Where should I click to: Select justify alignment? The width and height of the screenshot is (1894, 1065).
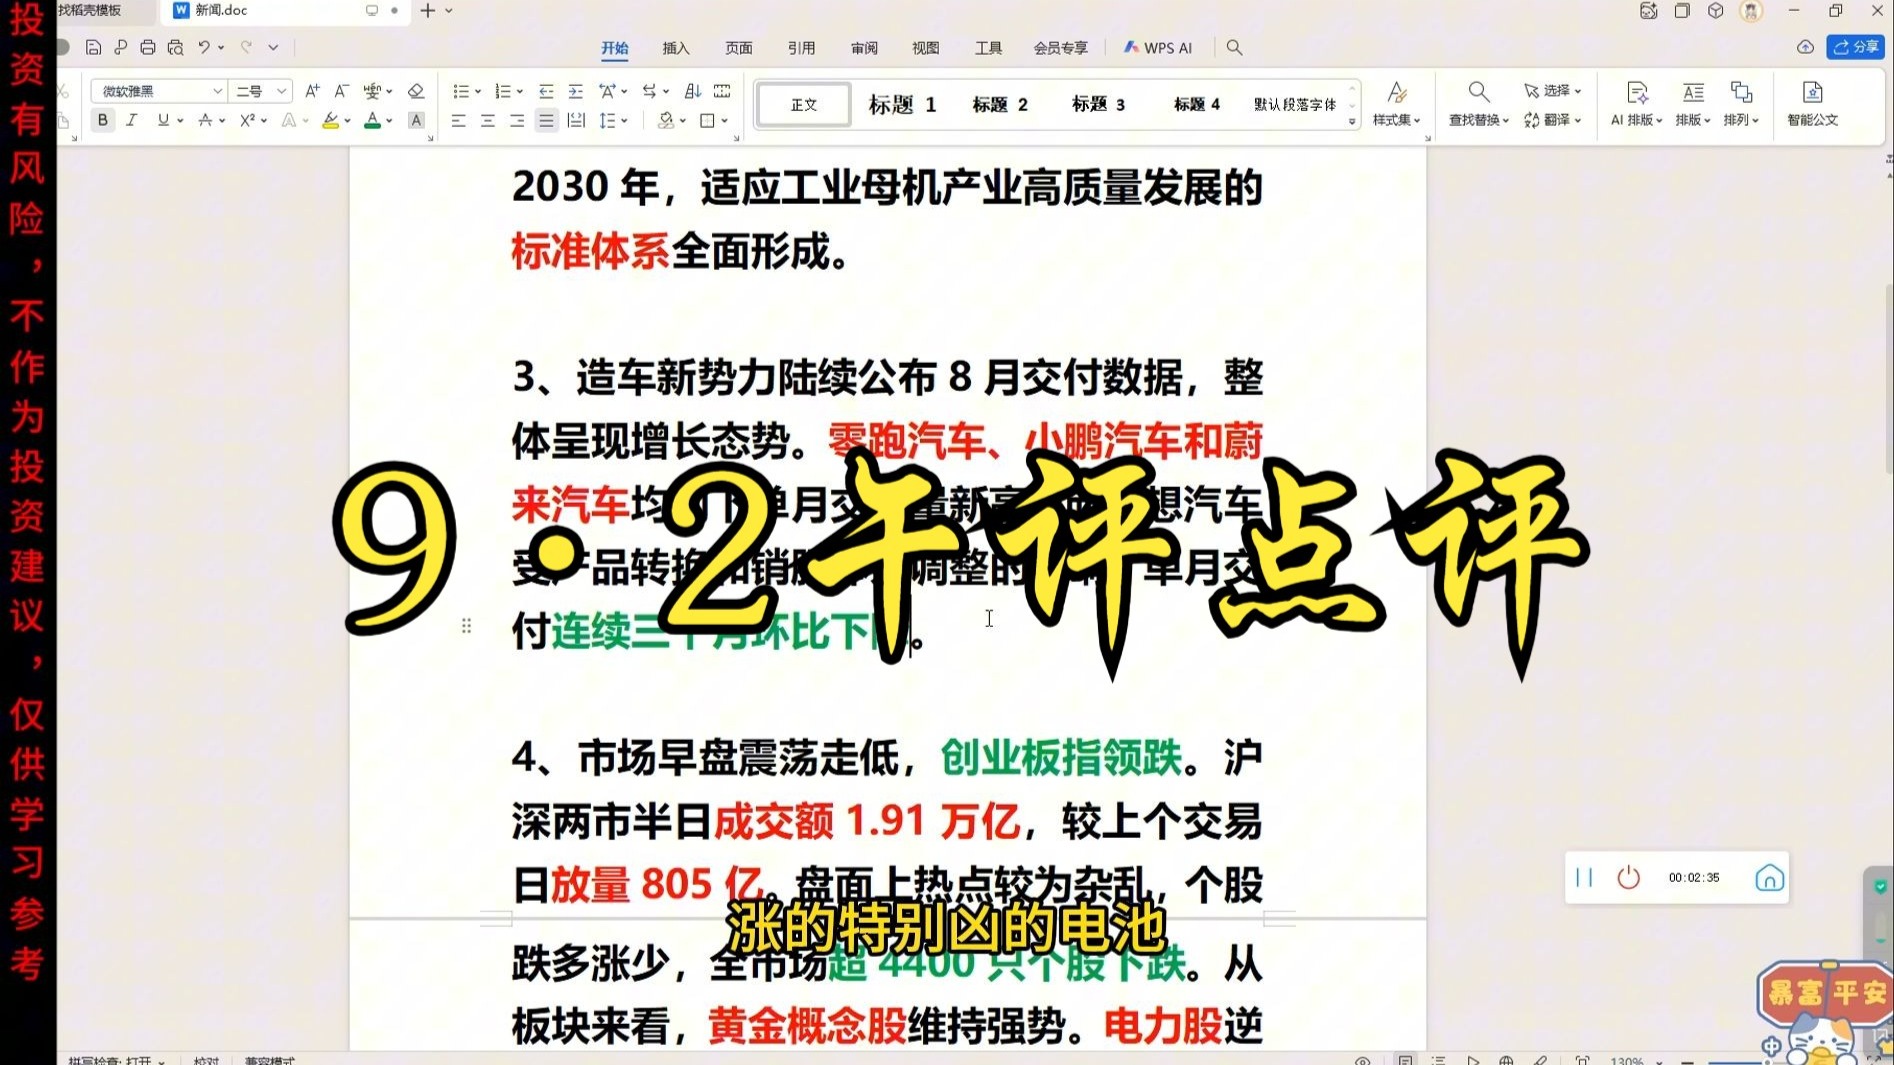[x=545, y=120]
